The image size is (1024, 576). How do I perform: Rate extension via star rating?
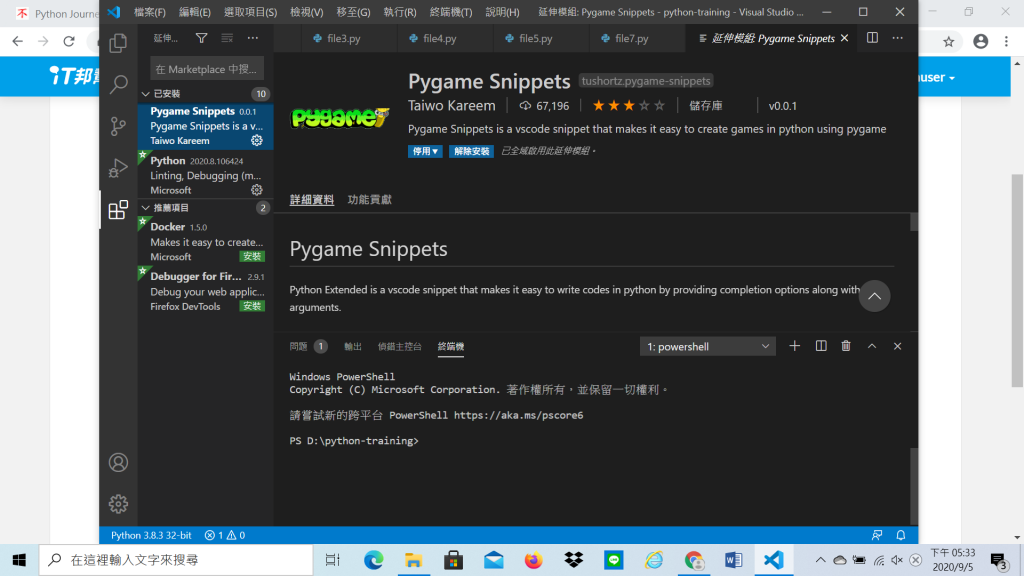click(x=628, y=105)
